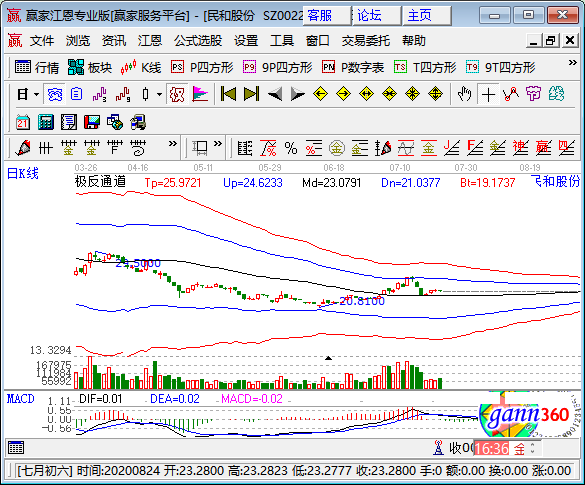Open the 行情 quotes view
585x485 pixels.
tap(37, 68)
